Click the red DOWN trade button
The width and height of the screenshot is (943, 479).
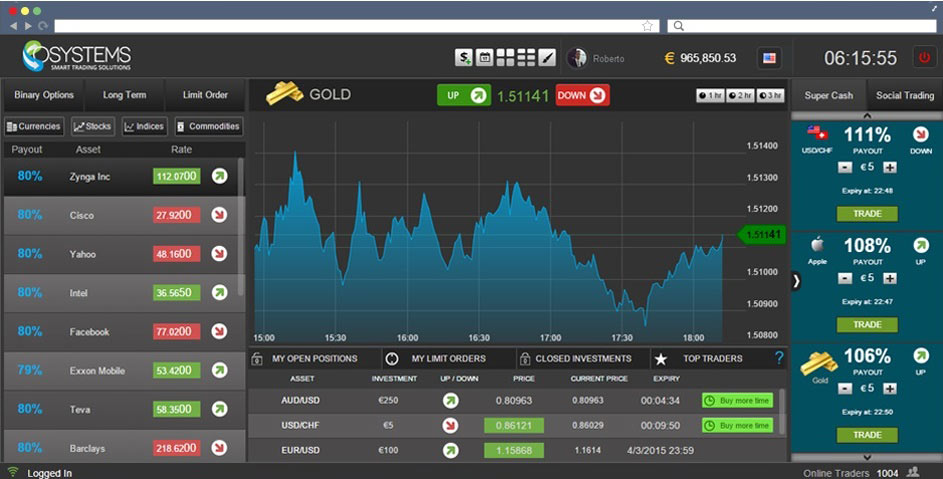coord(582,95)
